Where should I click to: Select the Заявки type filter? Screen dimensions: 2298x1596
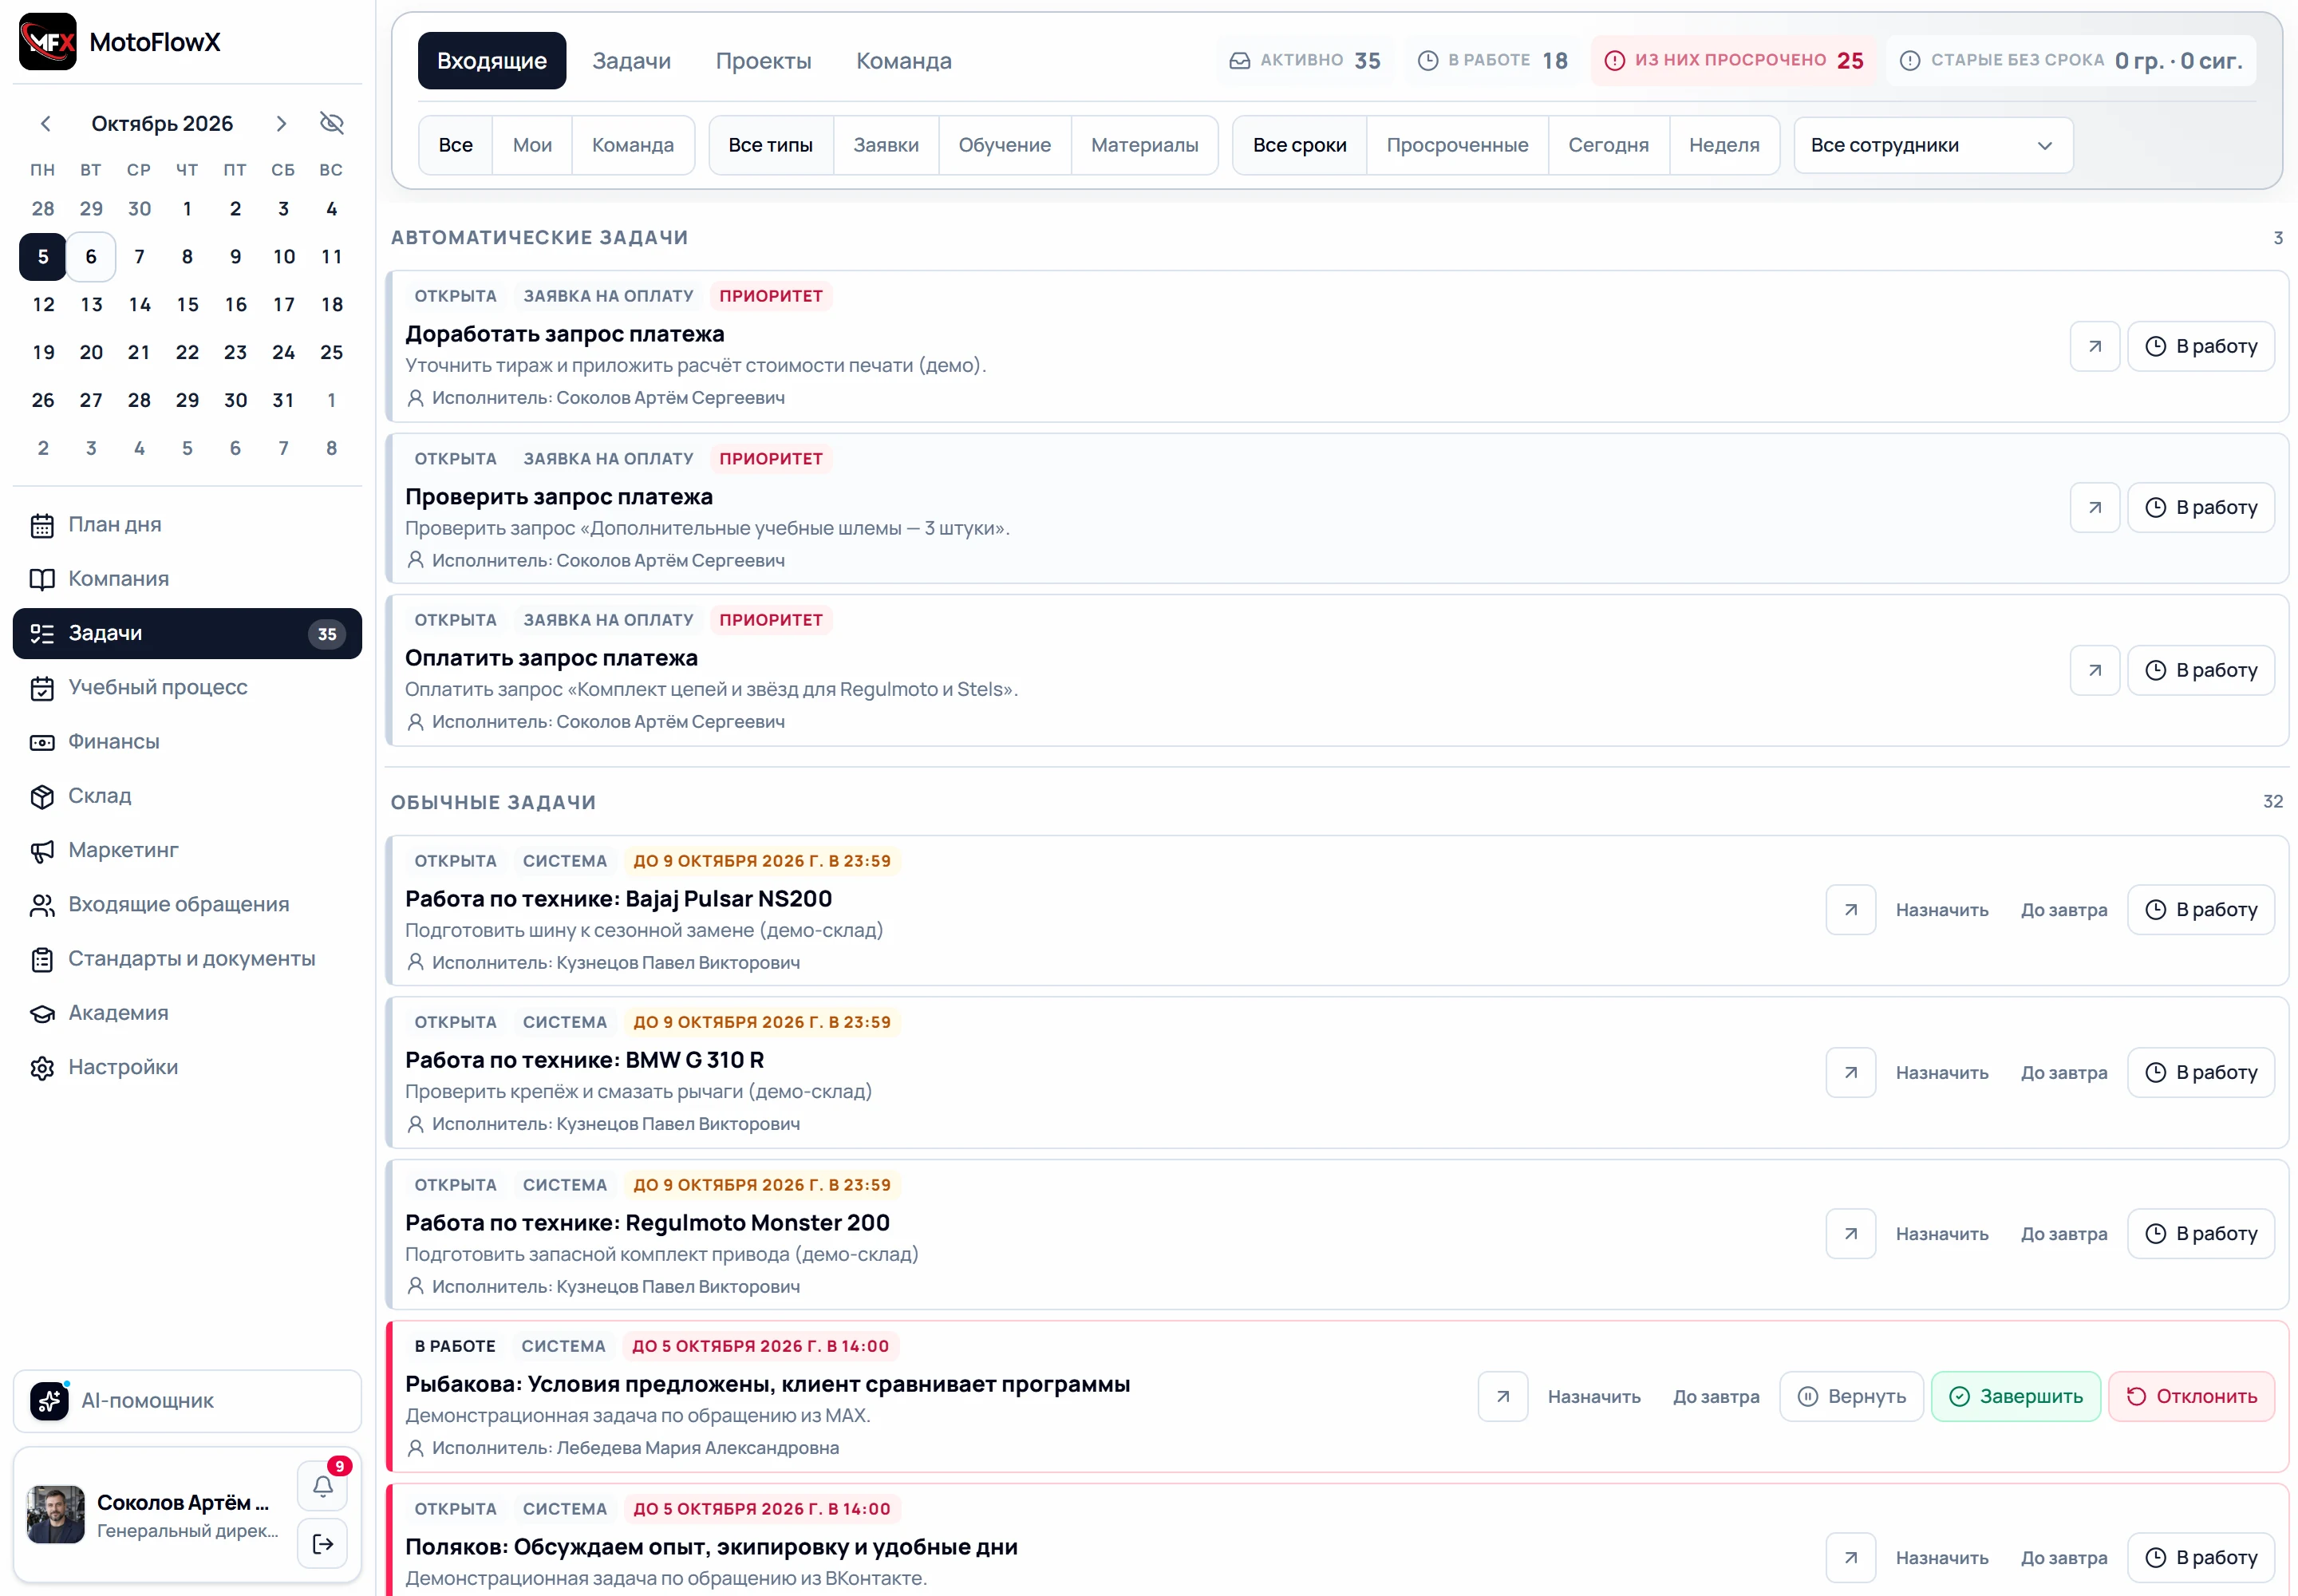click(x=885, y=145)
